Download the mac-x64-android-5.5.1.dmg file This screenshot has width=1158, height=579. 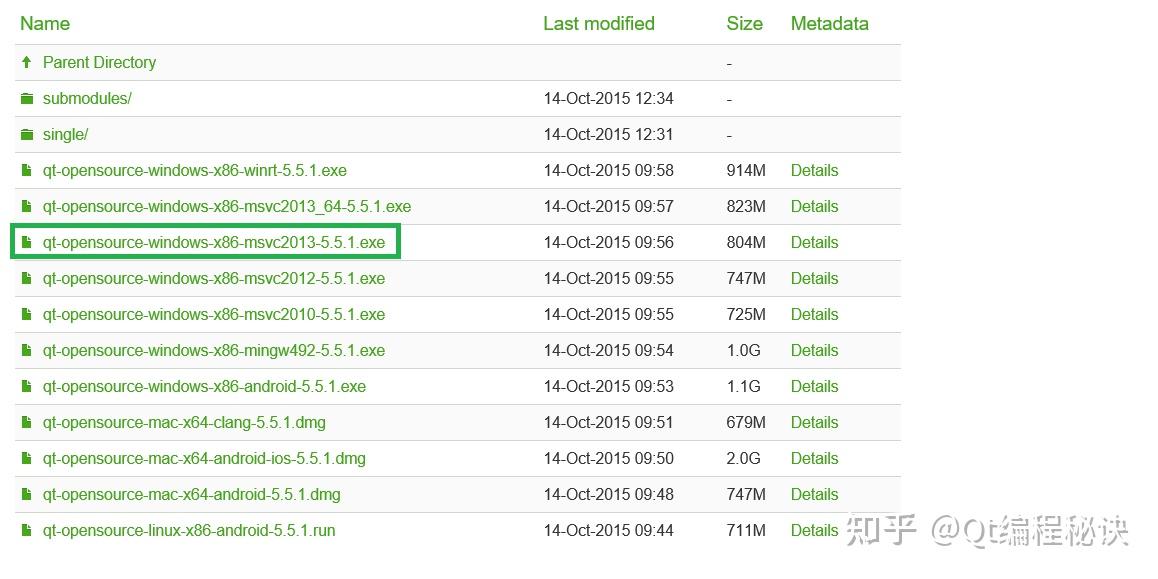pos(191,494)
